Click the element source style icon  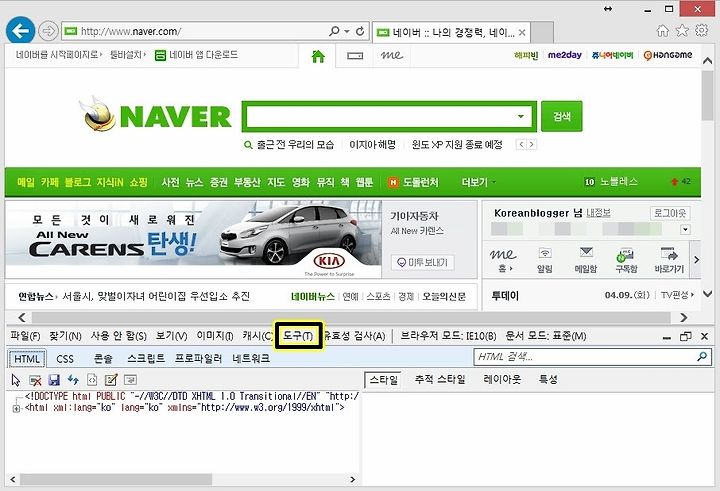pyautogui.click(x=92, y=380)
